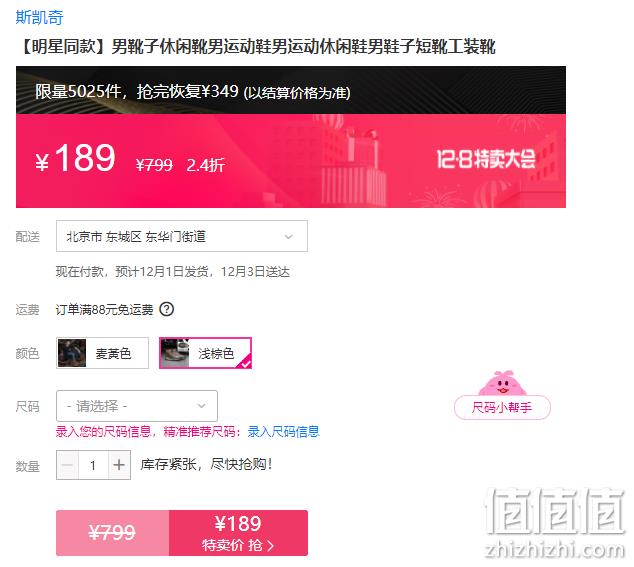
Task: Click the 尺码小帮手 size helper button
Action: [x=502, y=407]
